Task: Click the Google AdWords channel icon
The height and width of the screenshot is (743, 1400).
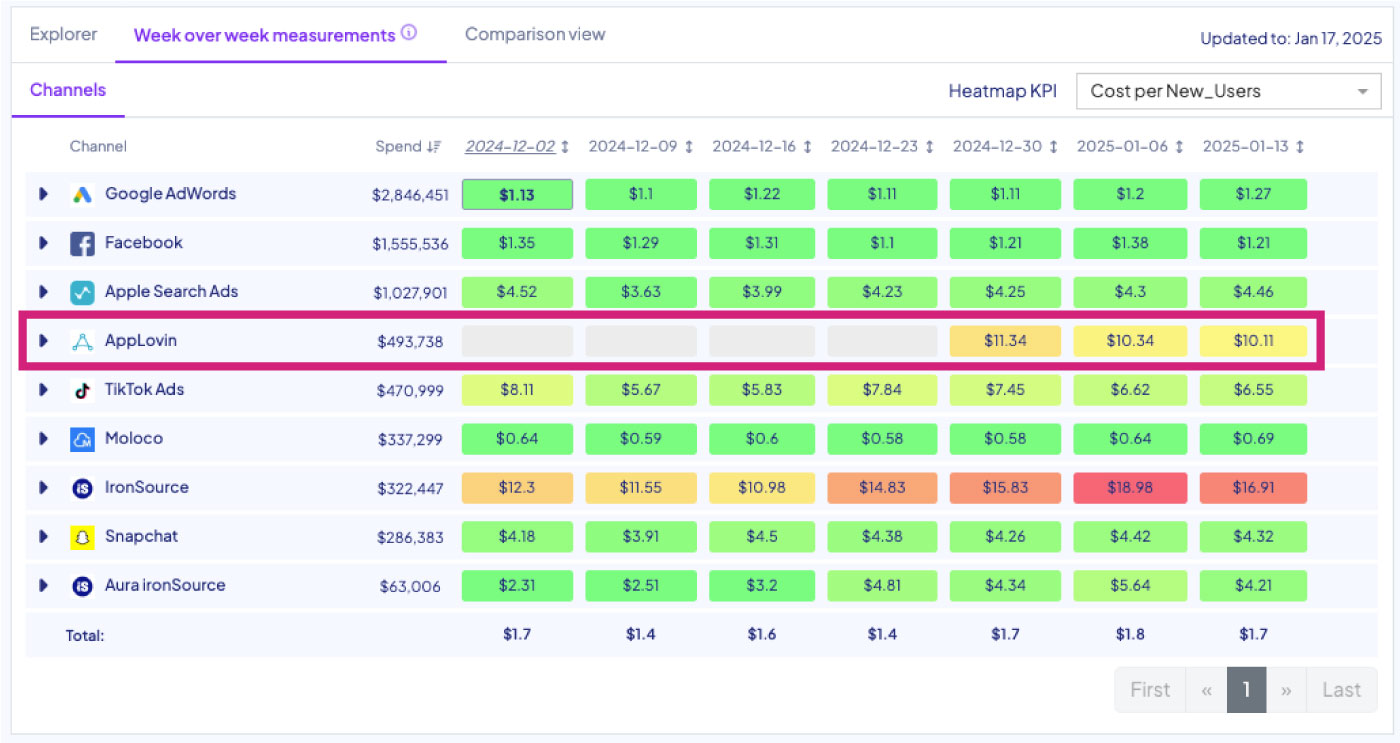Action: click(x=82, y=194)
